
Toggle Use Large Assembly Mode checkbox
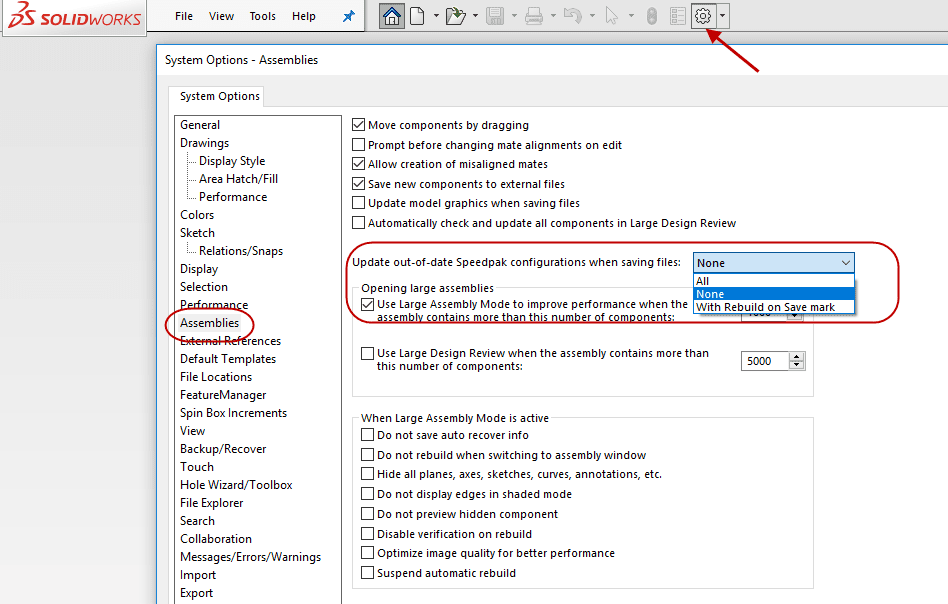click(367, 304)
